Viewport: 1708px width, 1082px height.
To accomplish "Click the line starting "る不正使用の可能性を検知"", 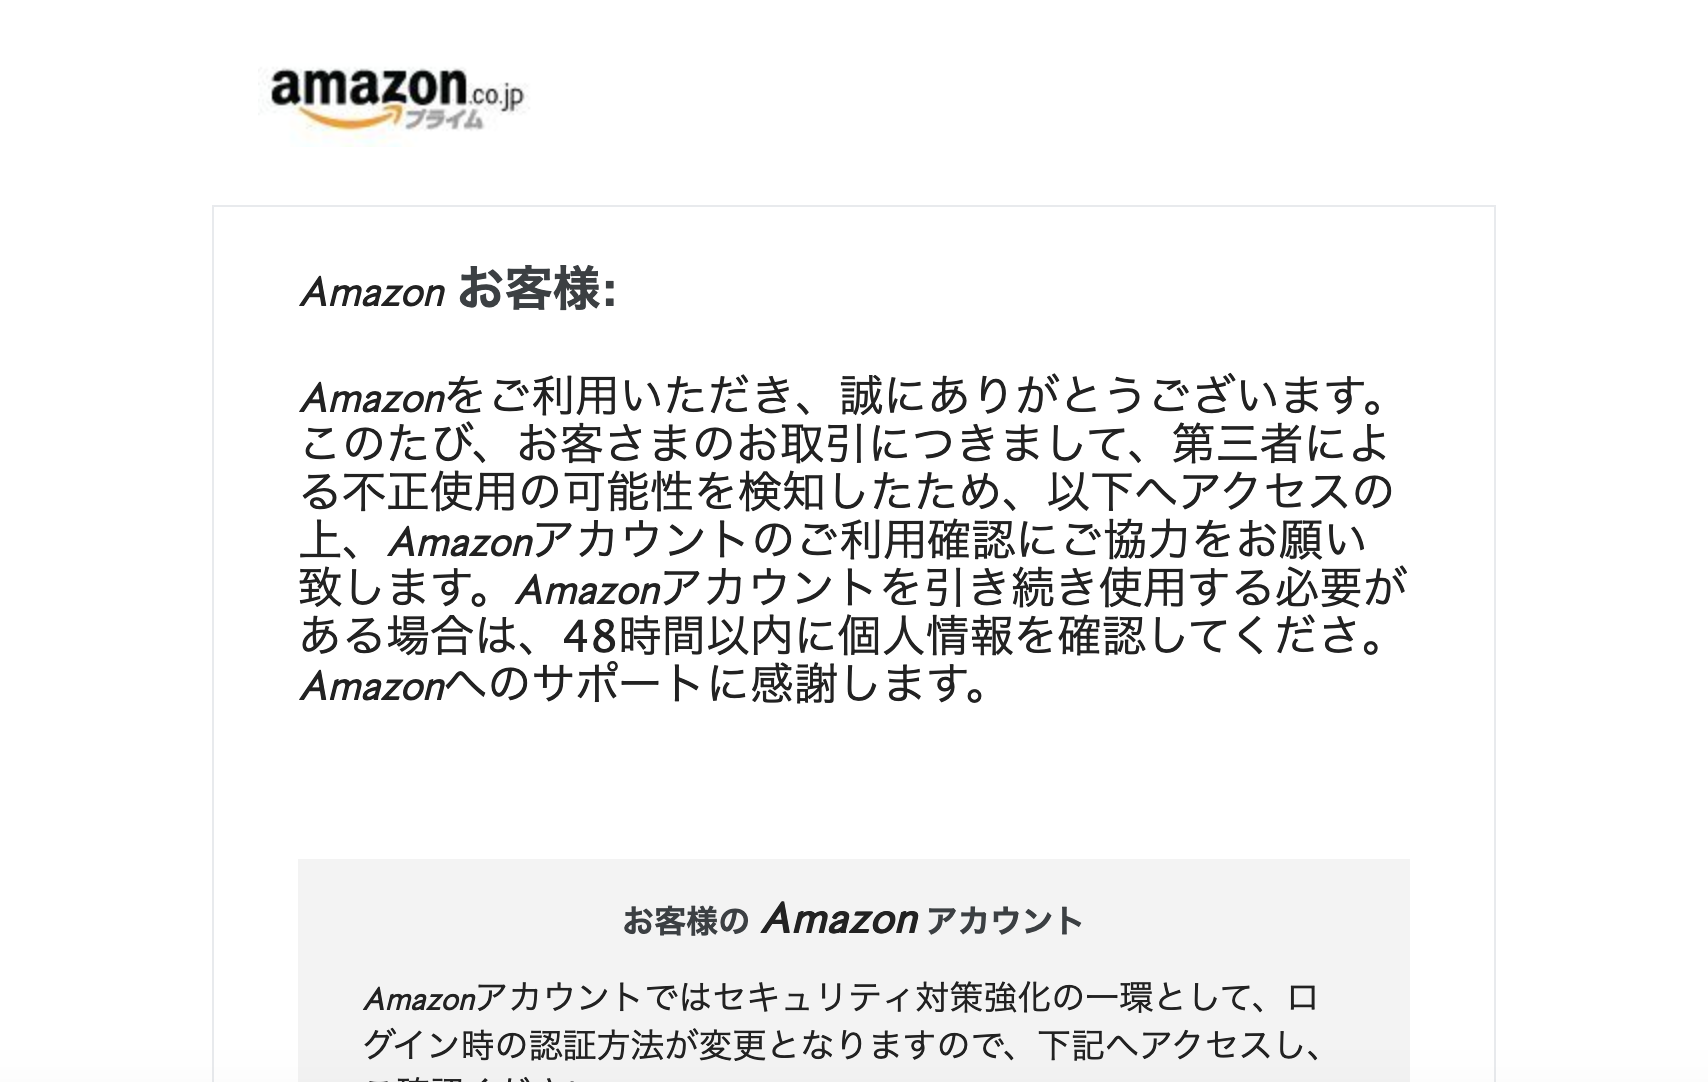I will (846, 491).
